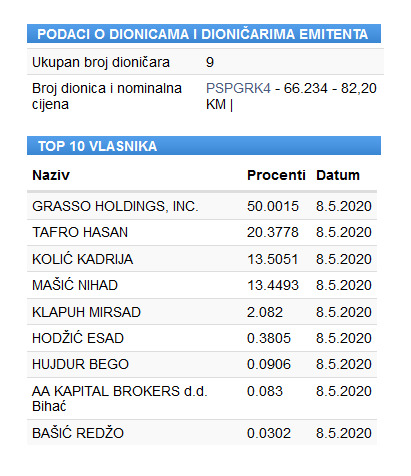This screenshot has width=411, height=476.
Task: Select the KOLIĆ KADRIJA row
Action: point(202,259)
